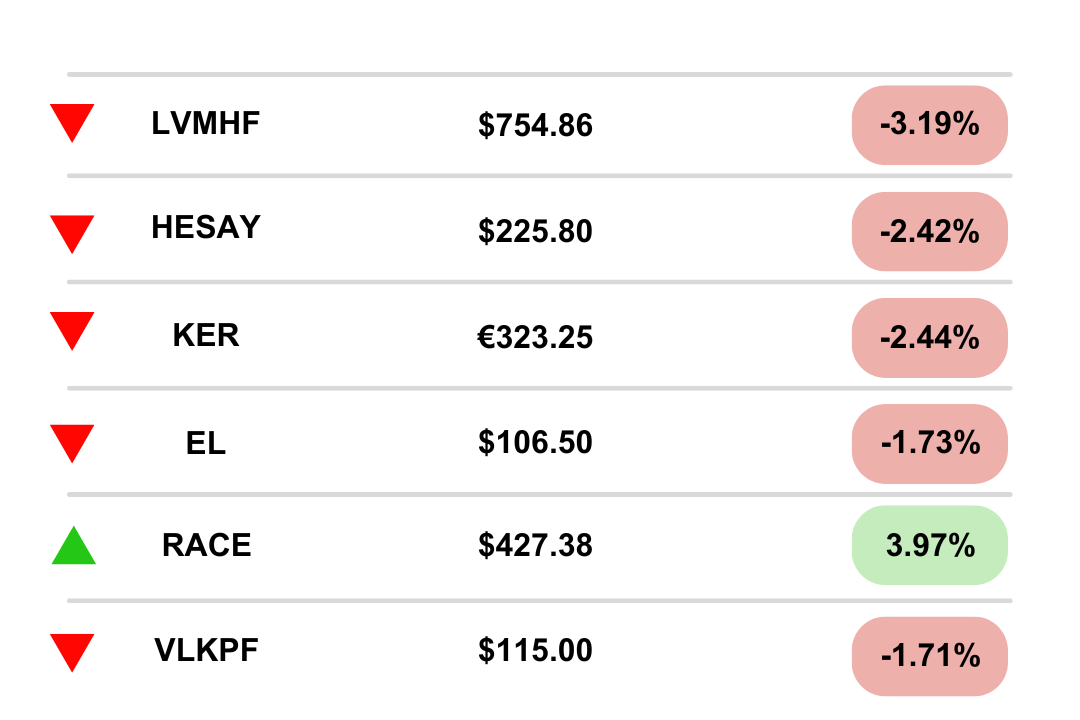Select the €323.25 price value
1080x720 pixels.
coord(535,338)
